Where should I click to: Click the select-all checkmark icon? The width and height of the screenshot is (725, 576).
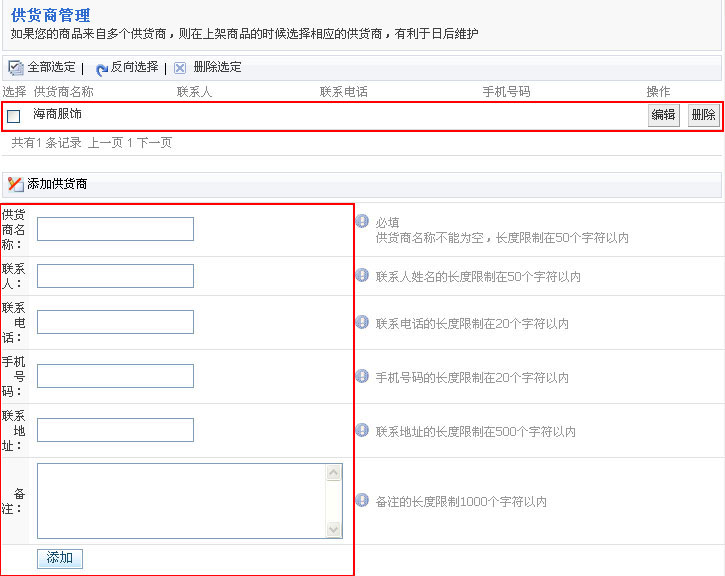(16, 68)
